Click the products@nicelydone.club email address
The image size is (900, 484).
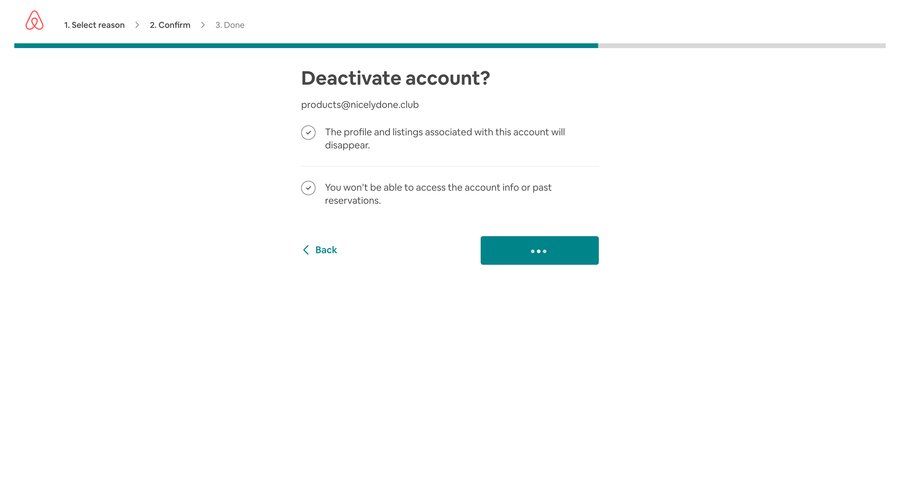pyautogui.click(x=360, y=105)
